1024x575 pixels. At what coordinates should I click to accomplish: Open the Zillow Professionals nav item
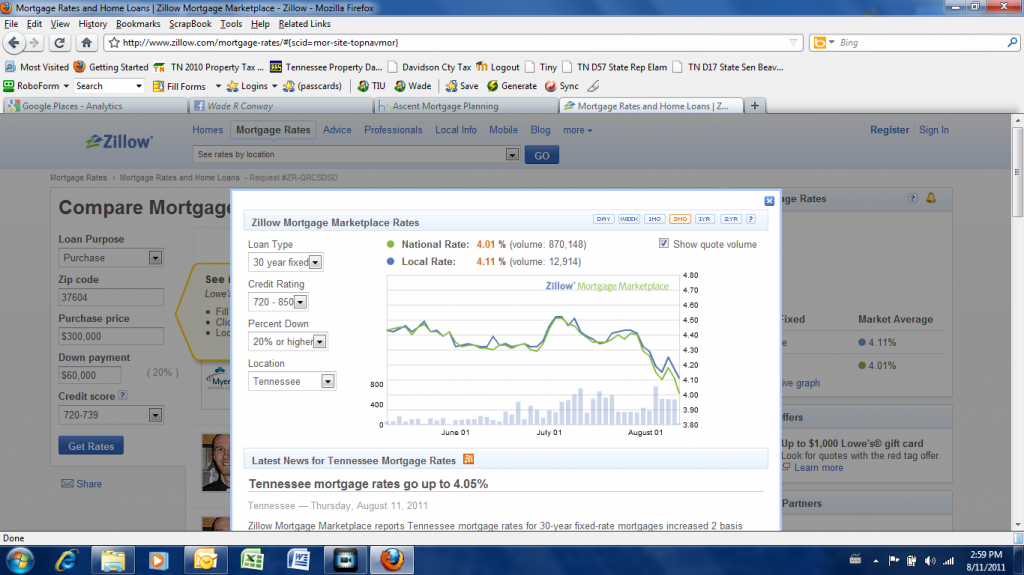[x=393, y=130]
